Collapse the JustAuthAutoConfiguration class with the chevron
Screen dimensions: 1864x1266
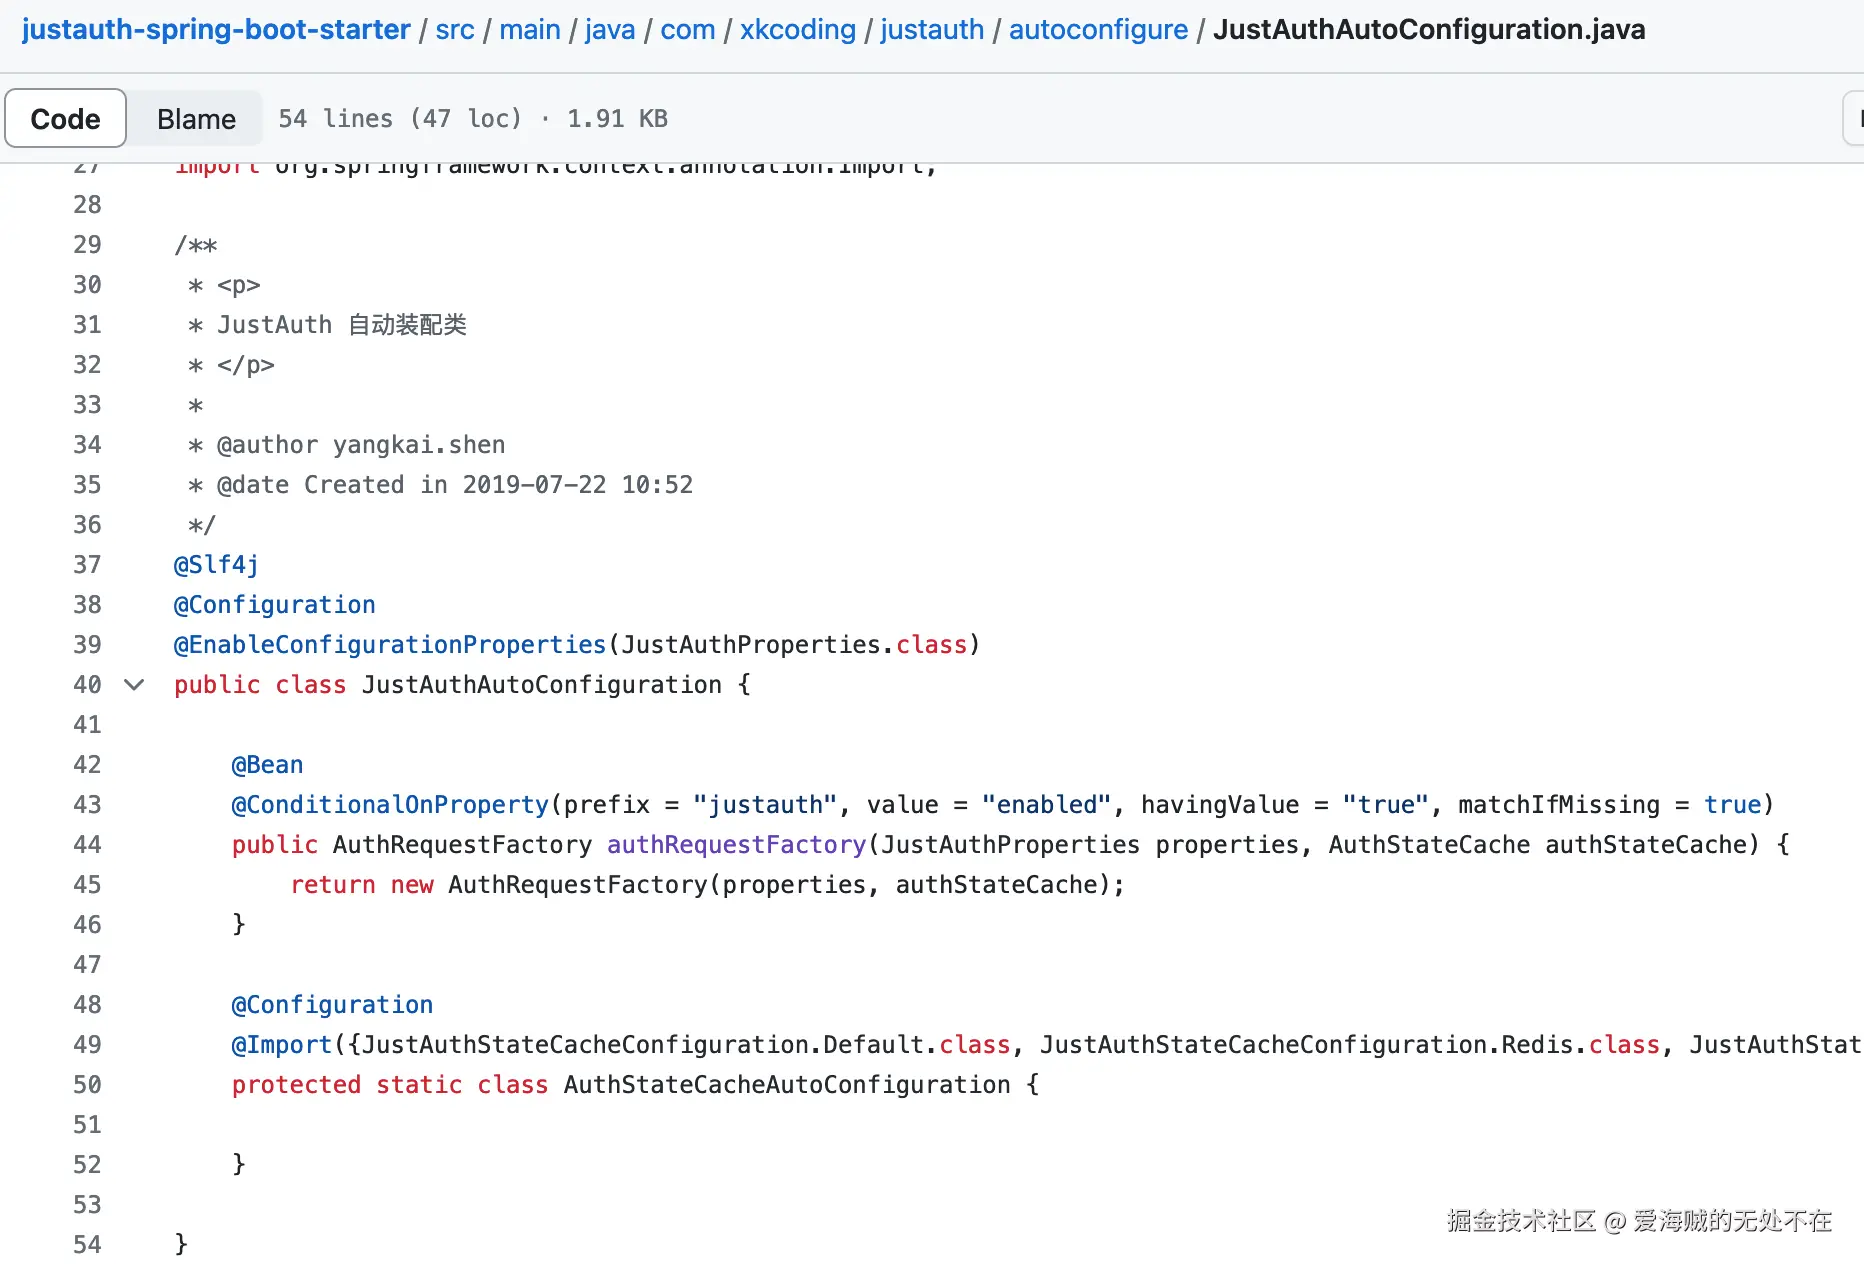pos(134,685)
